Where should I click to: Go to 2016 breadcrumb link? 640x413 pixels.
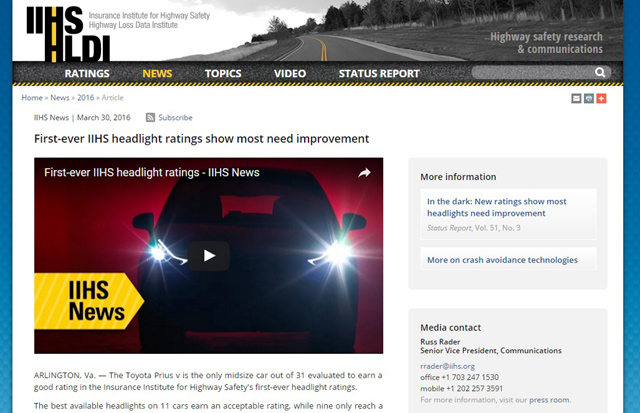[86, 98]
